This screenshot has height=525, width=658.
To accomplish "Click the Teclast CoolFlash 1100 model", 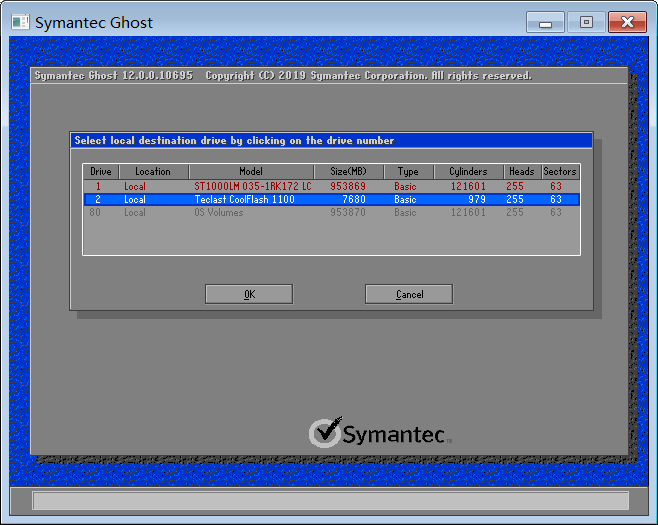I will click(x=244, y=199).
